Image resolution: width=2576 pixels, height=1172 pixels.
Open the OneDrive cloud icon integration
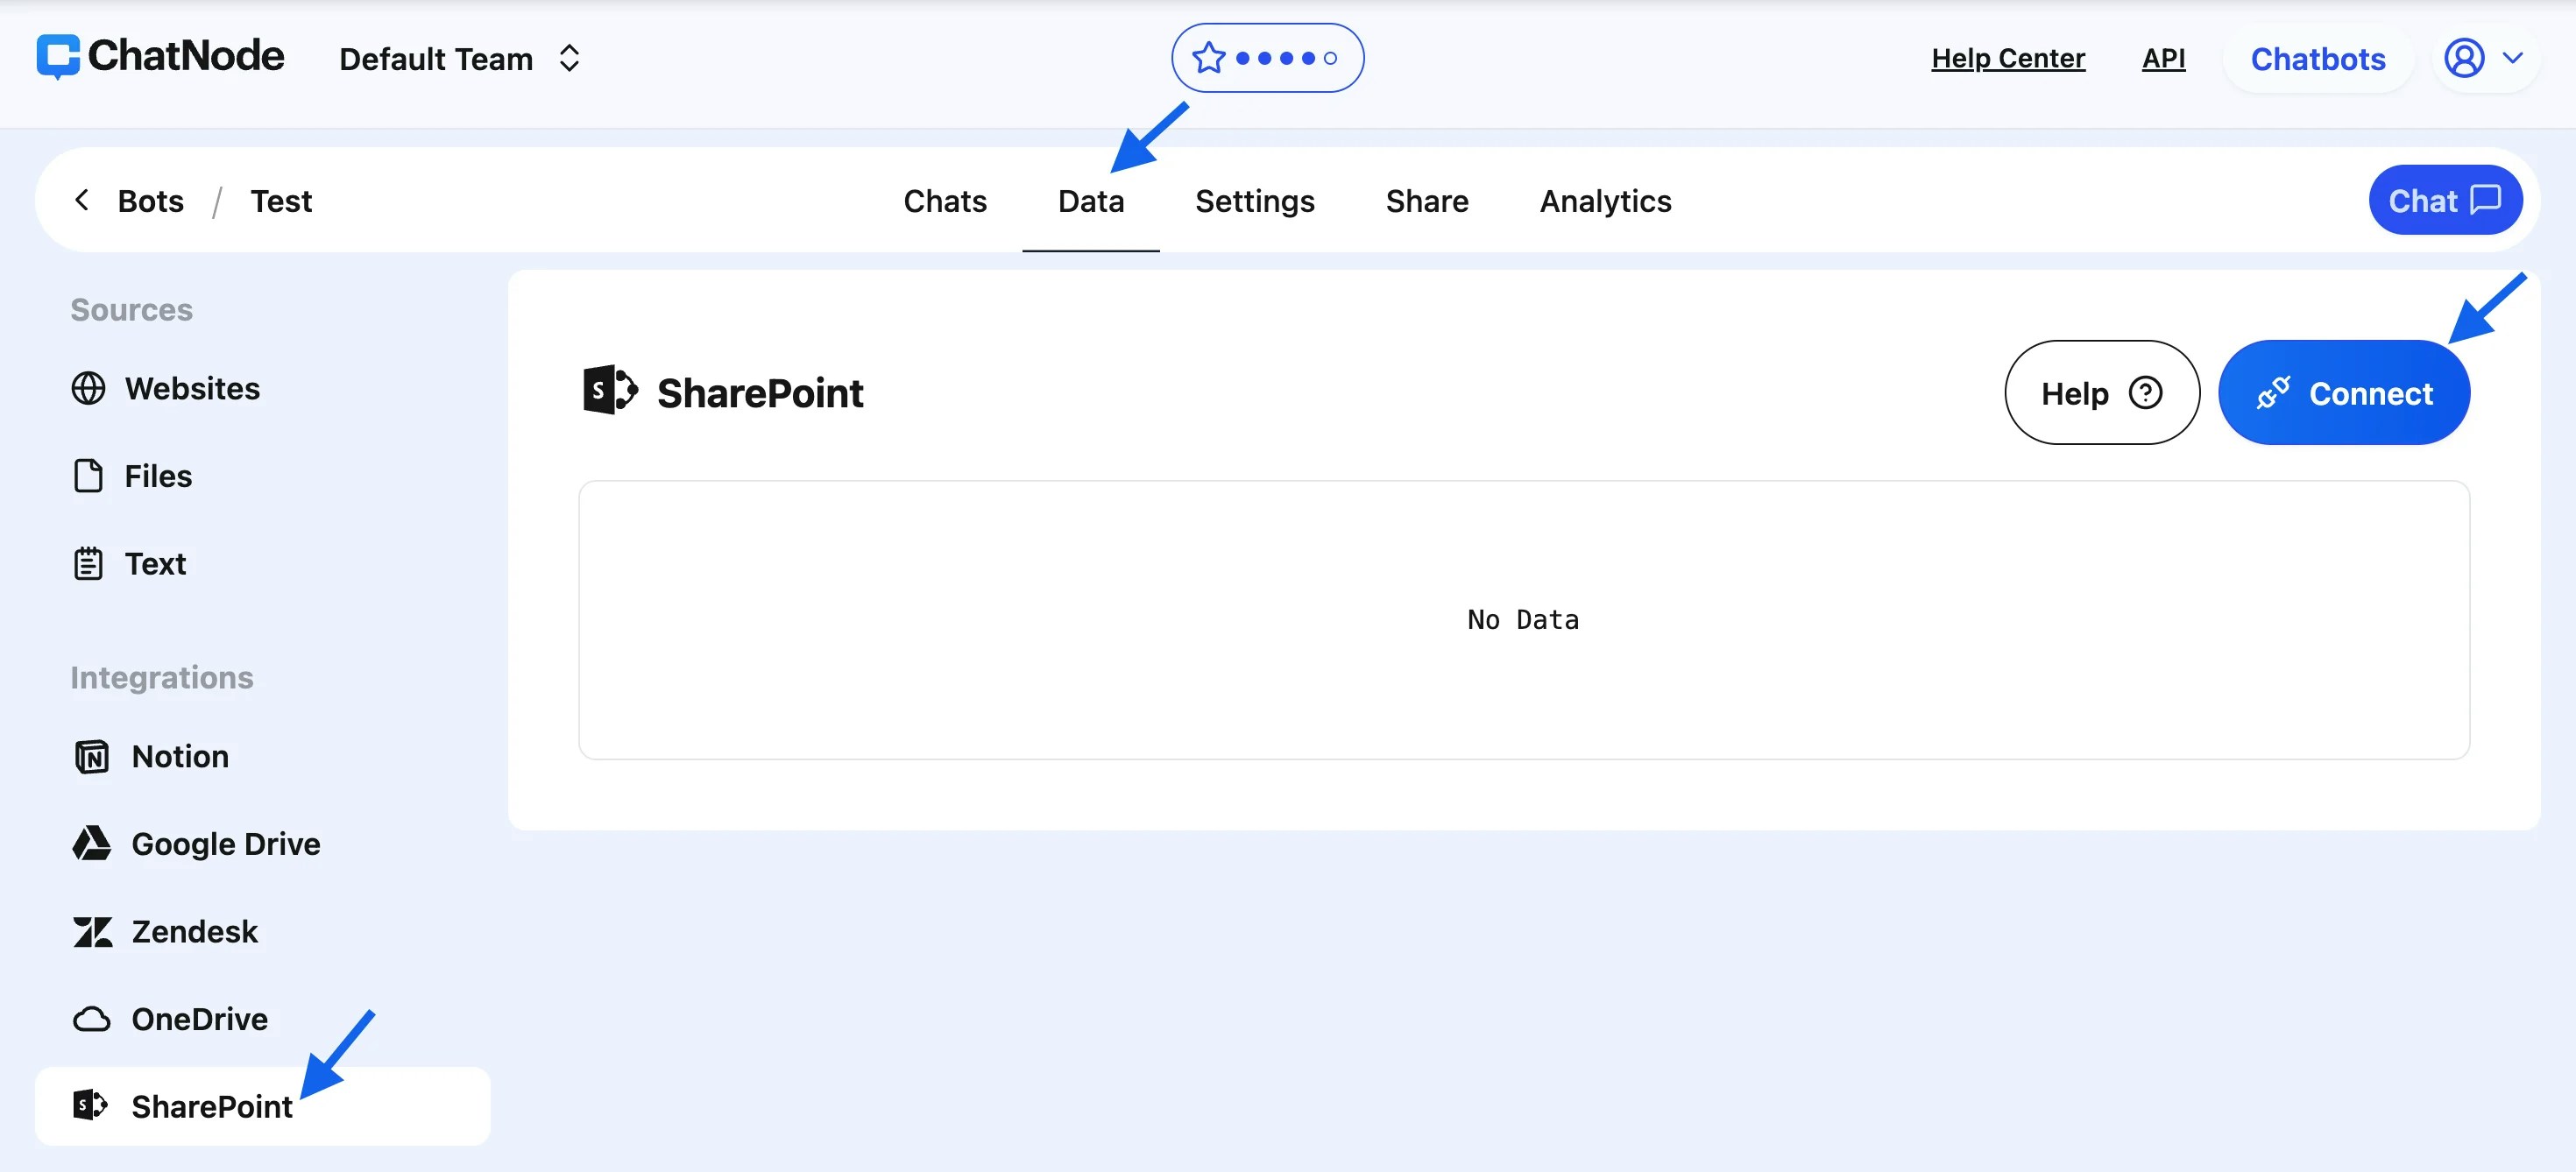point(92,1019)
